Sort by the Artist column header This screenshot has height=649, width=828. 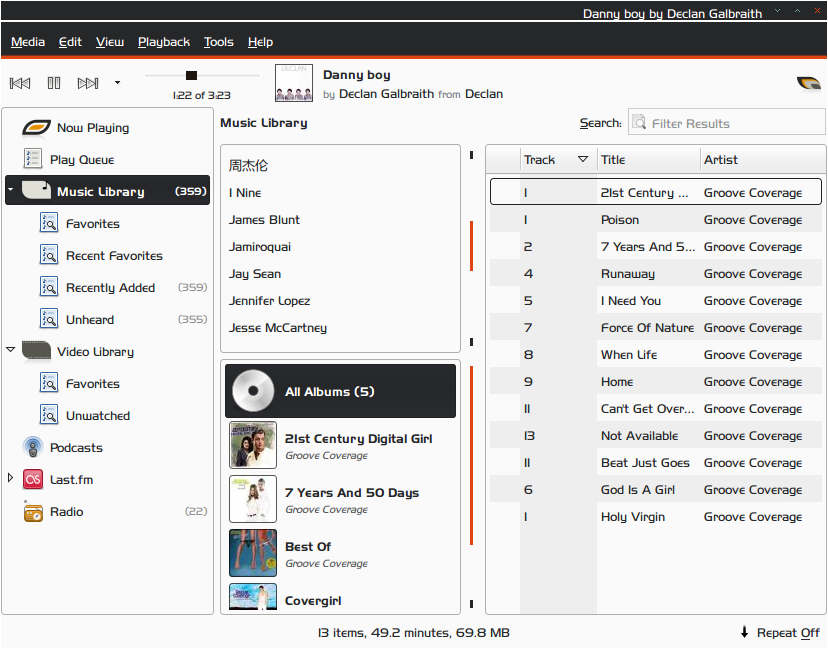tap(763, 159)
